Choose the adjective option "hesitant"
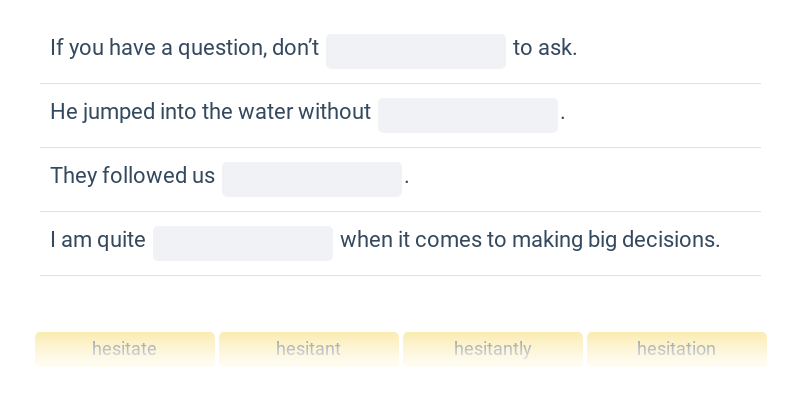The image size is (800, 400). click(309, 349)
